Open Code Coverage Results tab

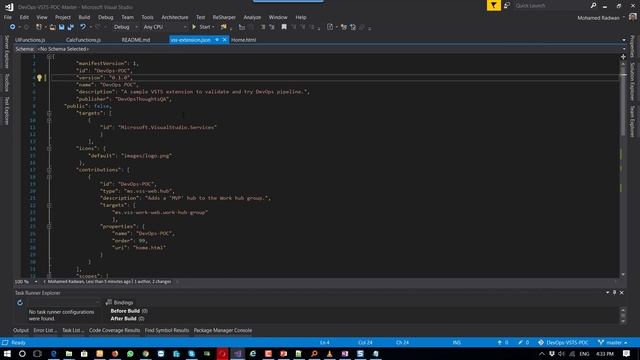point(114,330)
